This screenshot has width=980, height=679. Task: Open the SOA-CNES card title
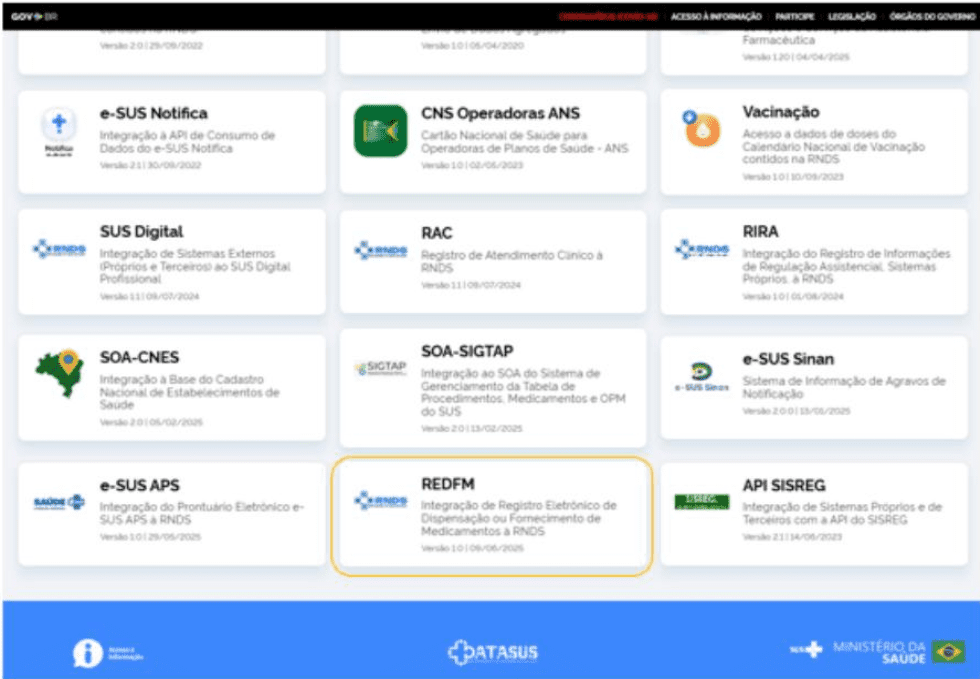tap(139, 357)
